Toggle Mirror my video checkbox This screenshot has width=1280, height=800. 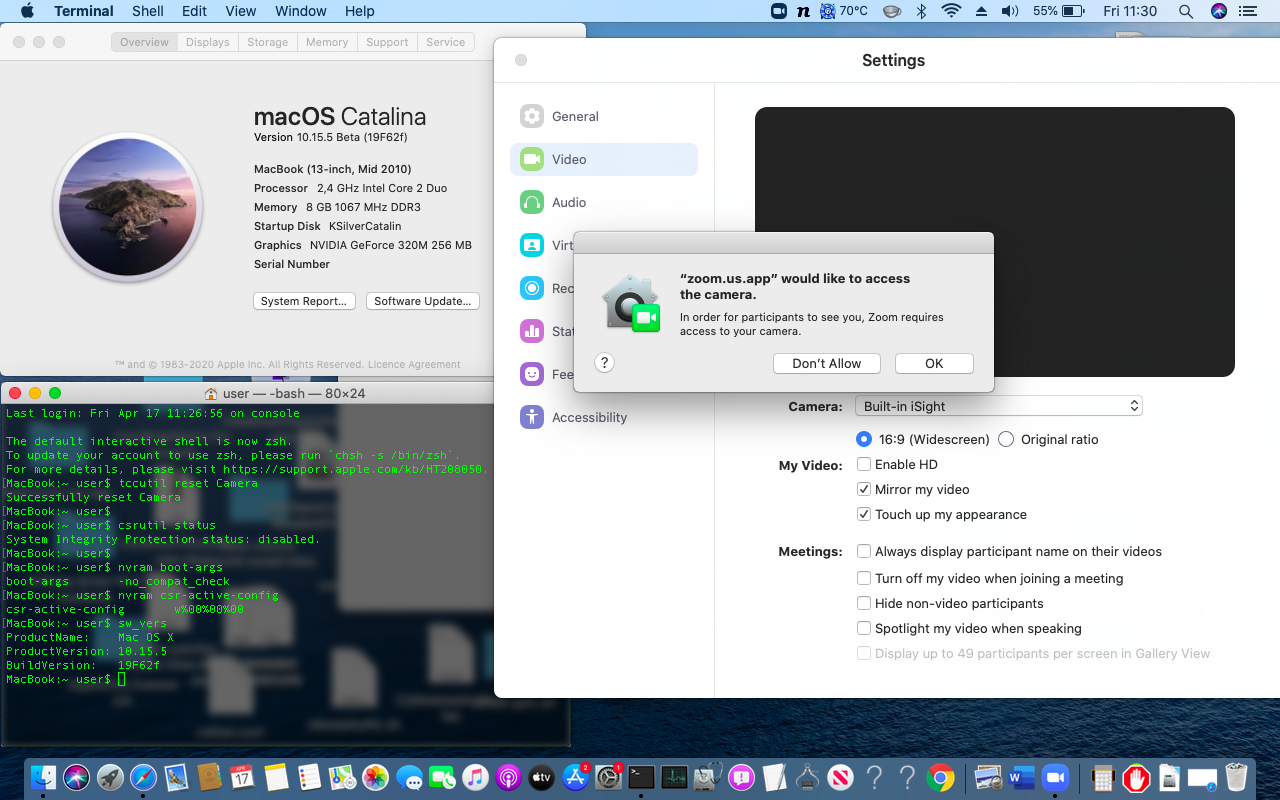[864, 489]
